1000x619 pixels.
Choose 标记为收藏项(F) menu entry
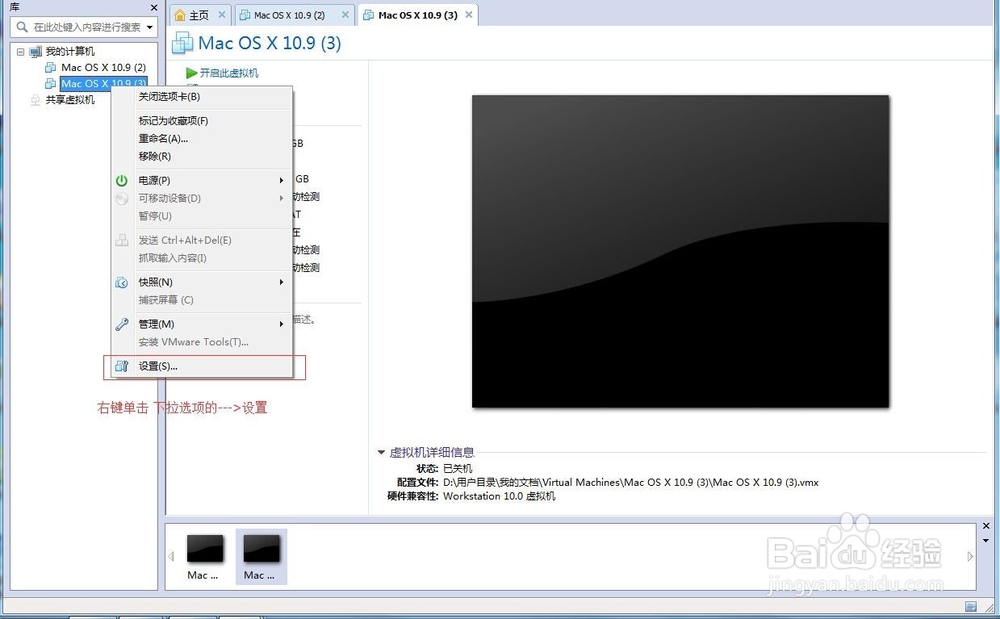tap(173, 120)
